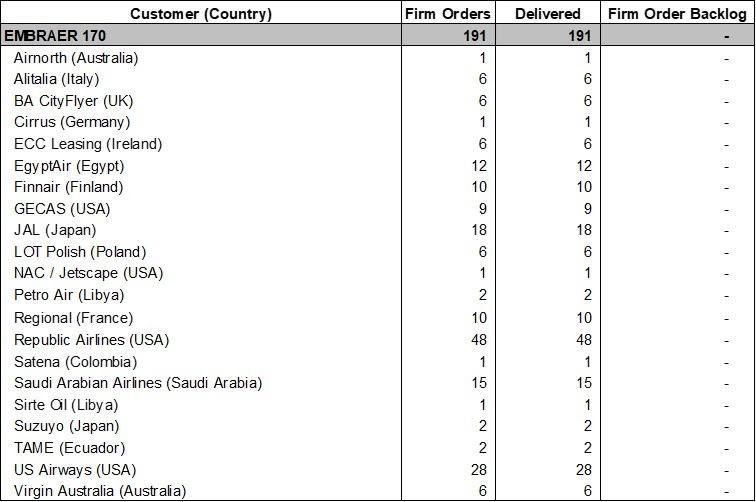Click the Firm Orders column header
The width and height of the screenshot is (756, 502).
[447, 14]
